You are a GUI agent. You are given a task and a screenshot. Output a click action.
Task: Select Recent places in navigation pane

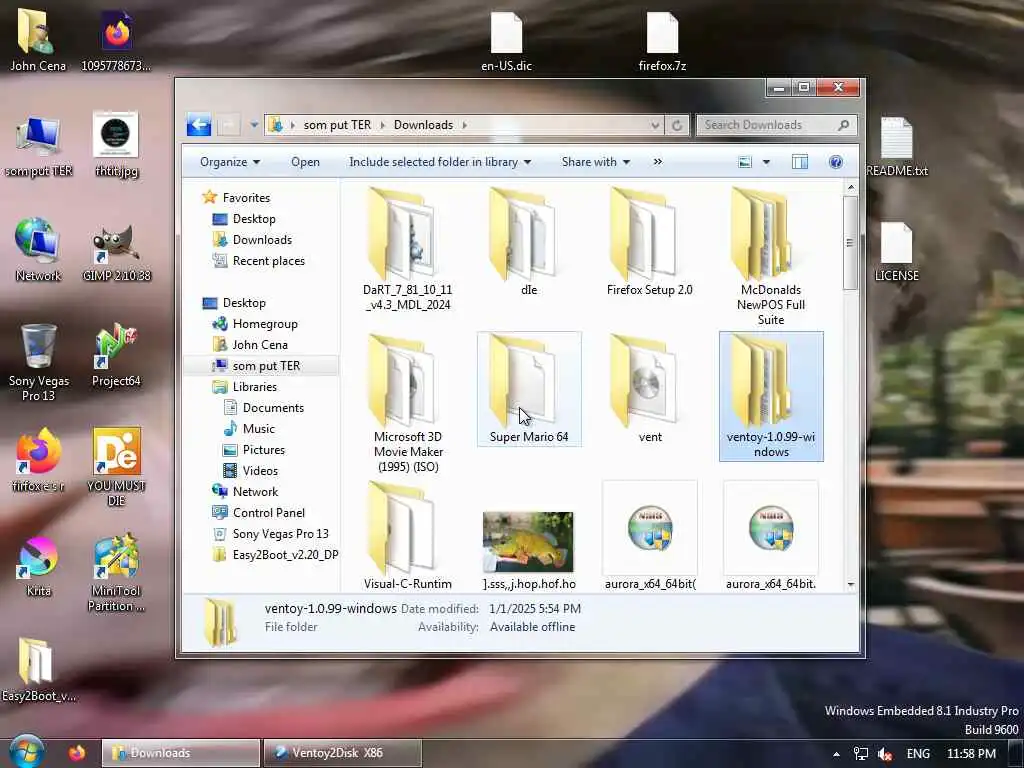tap(268, 261)
